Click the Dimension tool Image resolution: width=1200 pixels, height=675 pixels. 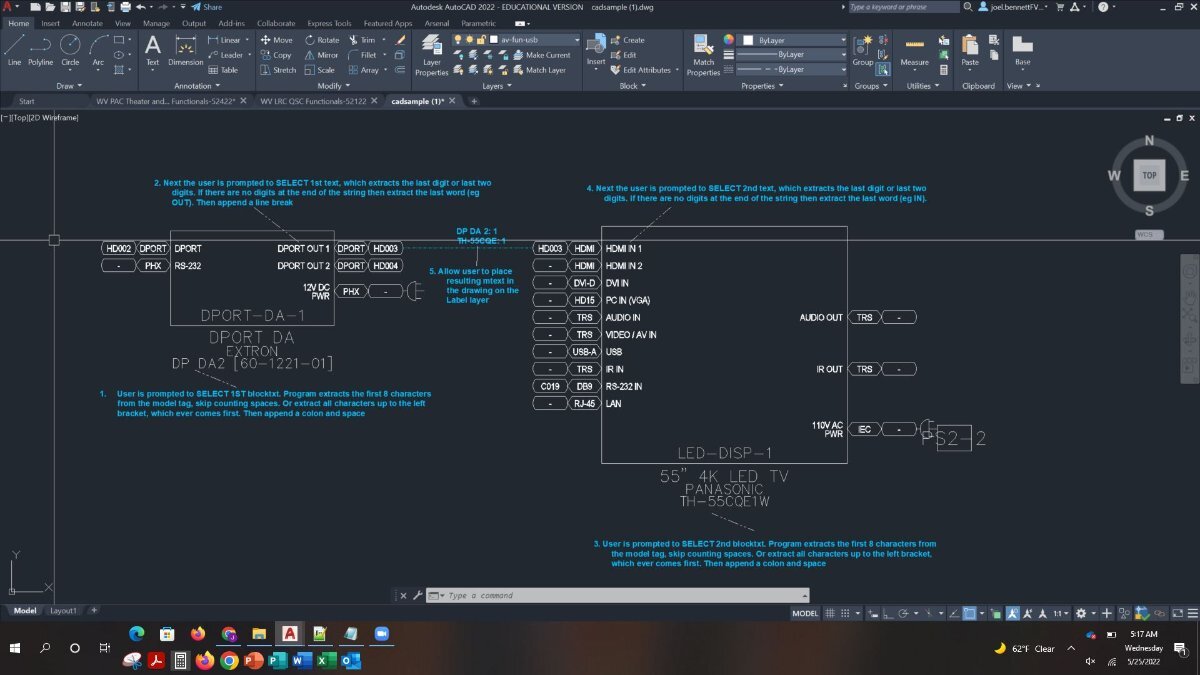coord(185,47)
